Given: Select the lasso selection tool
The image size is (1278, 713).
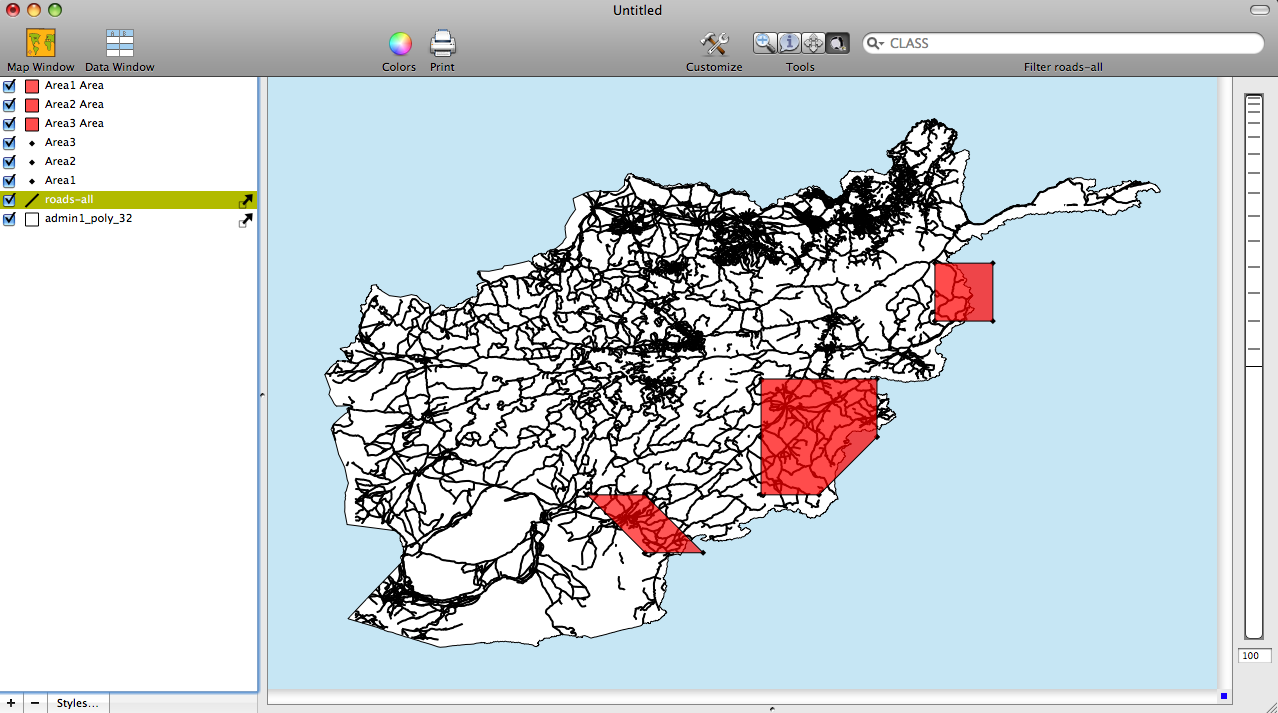Looking at the screenshot, I should tap(837, 43).
